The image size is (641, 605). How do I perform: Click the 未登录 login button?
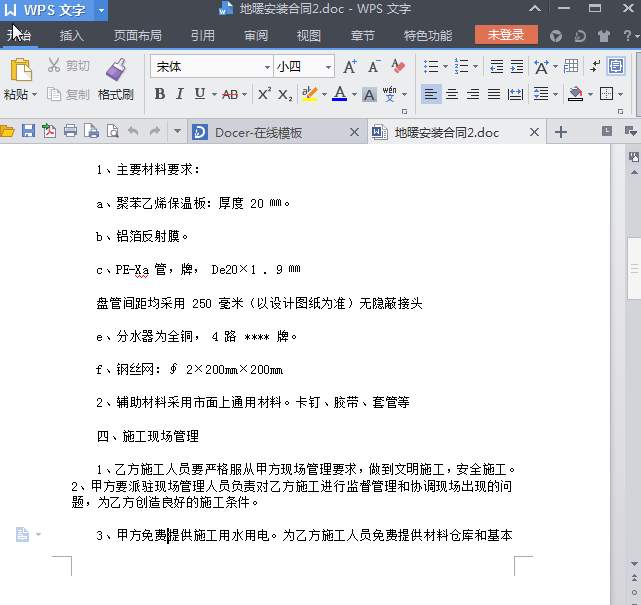pyautogui.click(x=506, y=35)
